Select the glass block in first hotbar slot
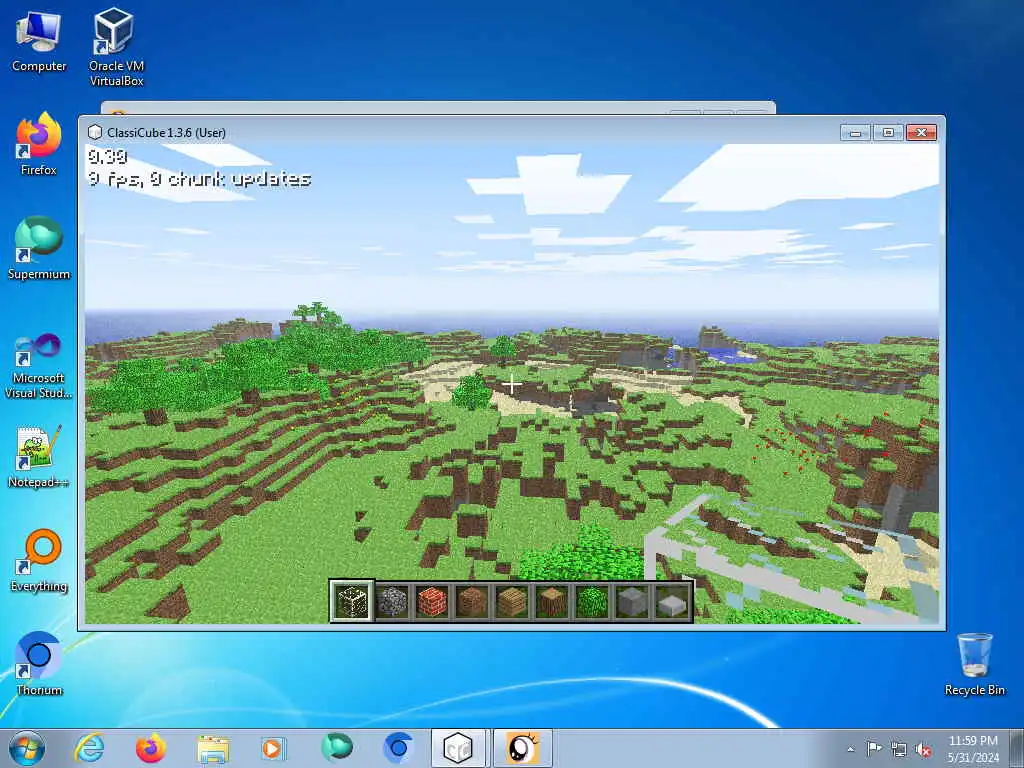Screen dimensions: 1024x768 point(352,600)
